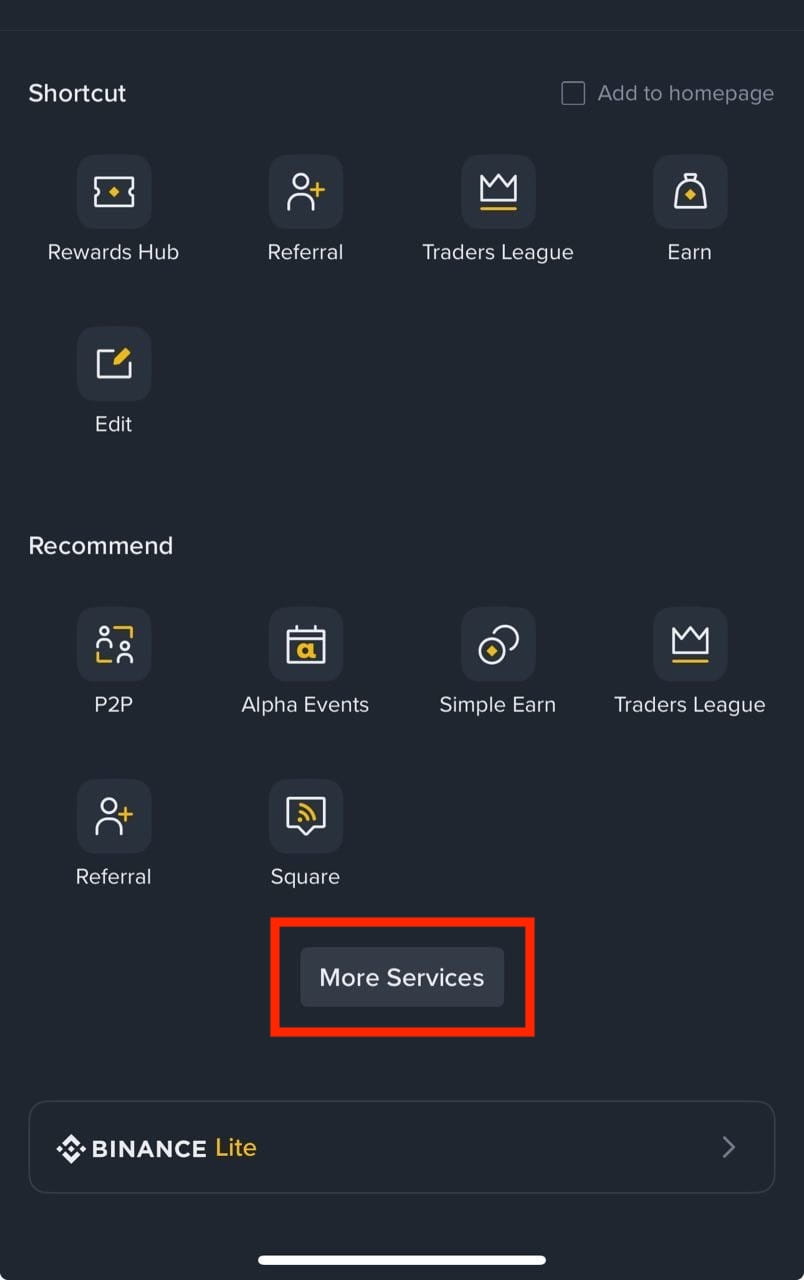Tap the Shortcut section heading
The height and width of the screenshot is (1280, 804).
tap(77, 93)
